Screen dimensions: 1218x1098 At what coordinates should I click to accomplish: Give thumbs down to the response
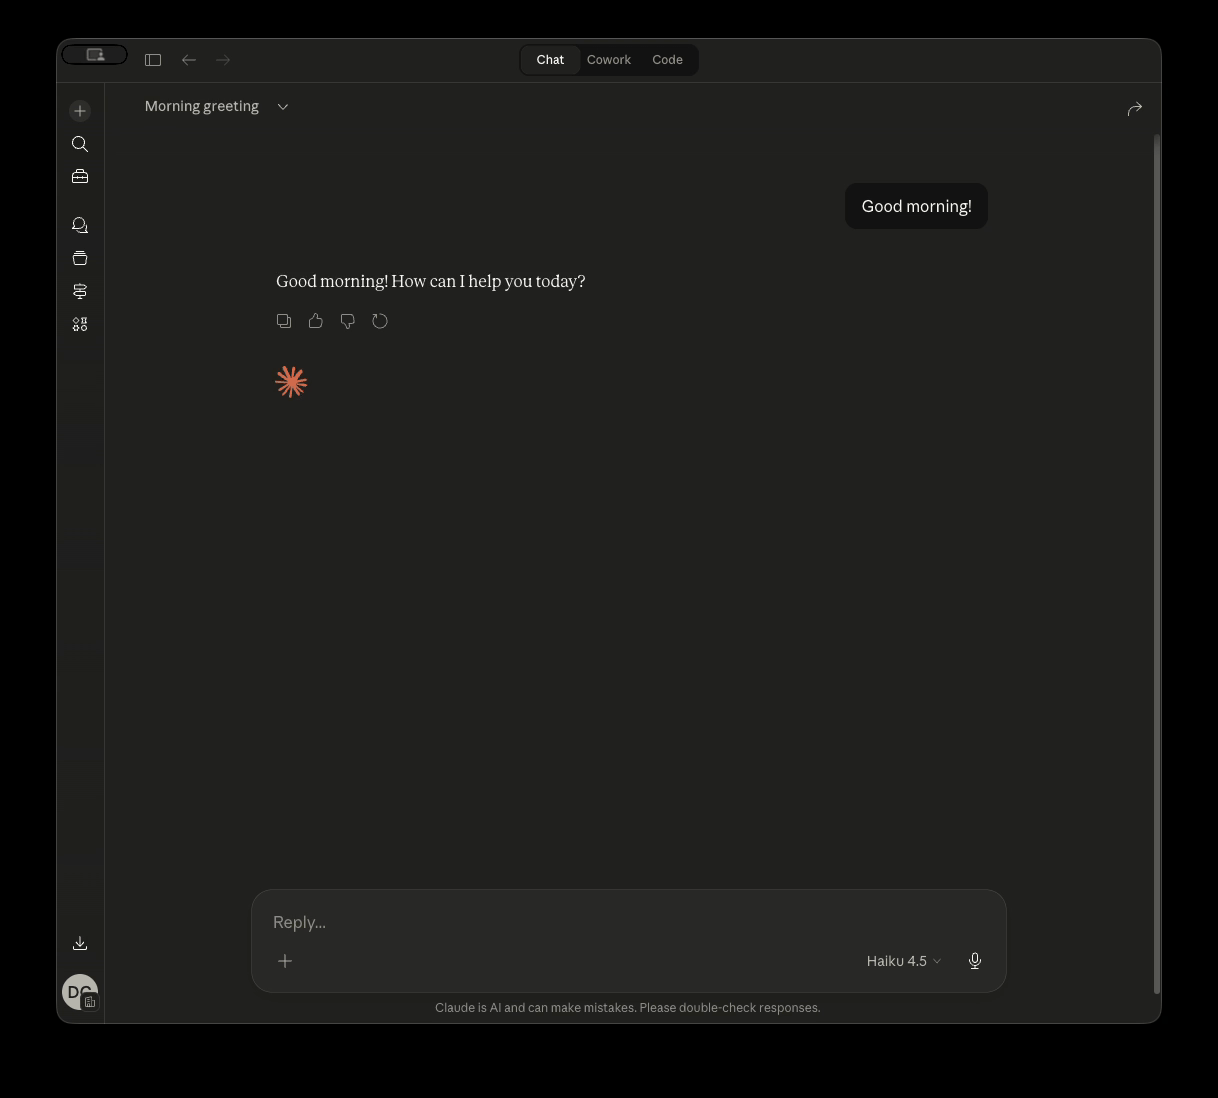coord(348,321)
